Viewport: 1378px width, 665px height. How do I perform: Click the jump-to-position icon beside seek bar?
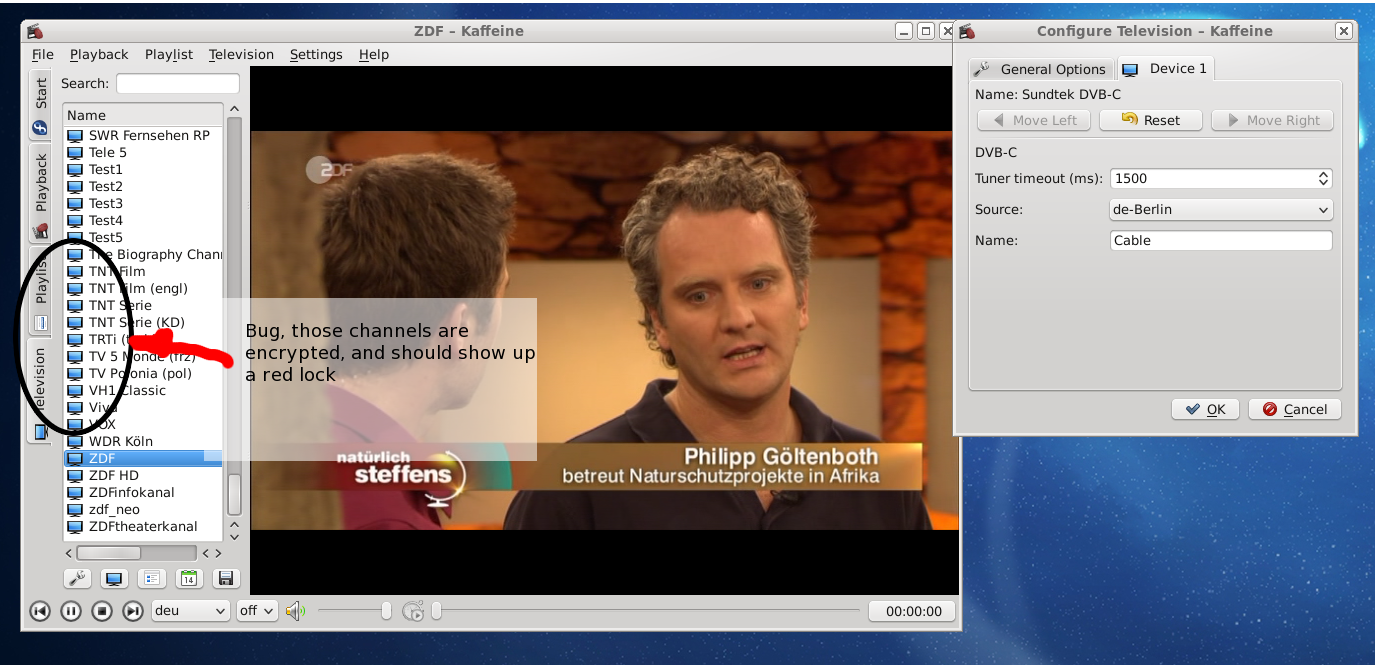click(412, 611)
